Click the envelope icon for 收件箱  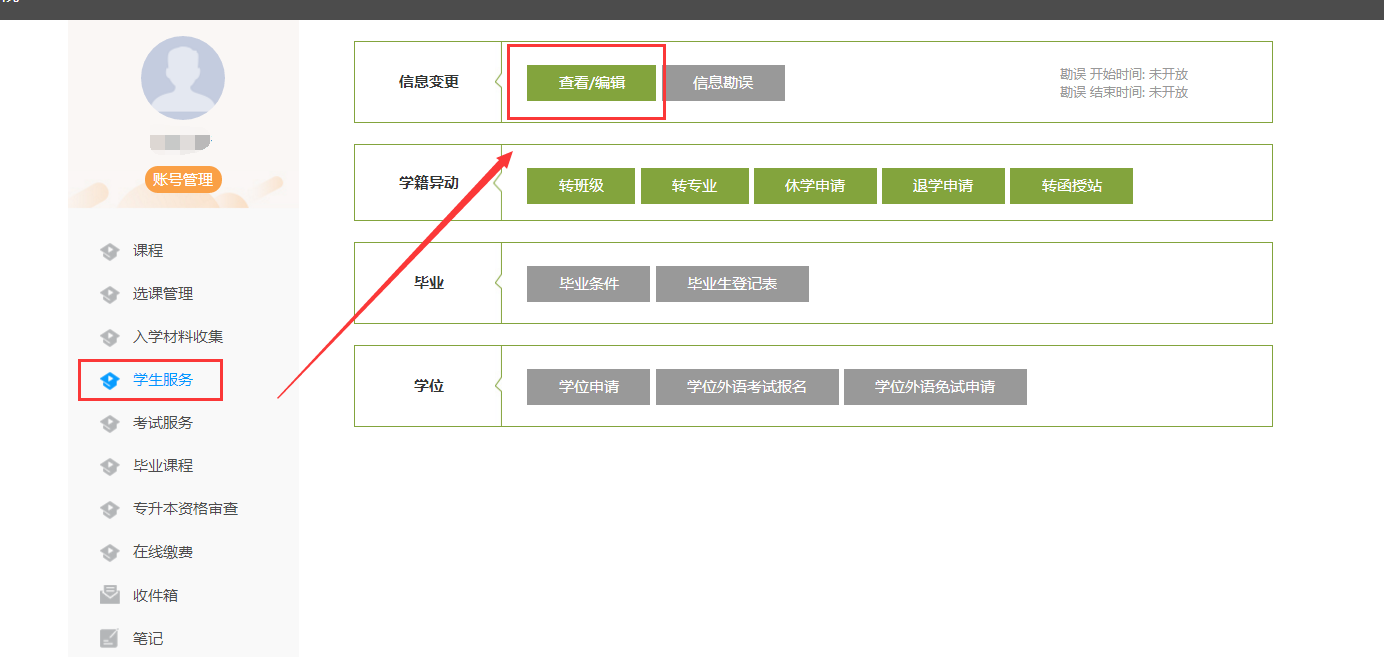pos(110,595)
